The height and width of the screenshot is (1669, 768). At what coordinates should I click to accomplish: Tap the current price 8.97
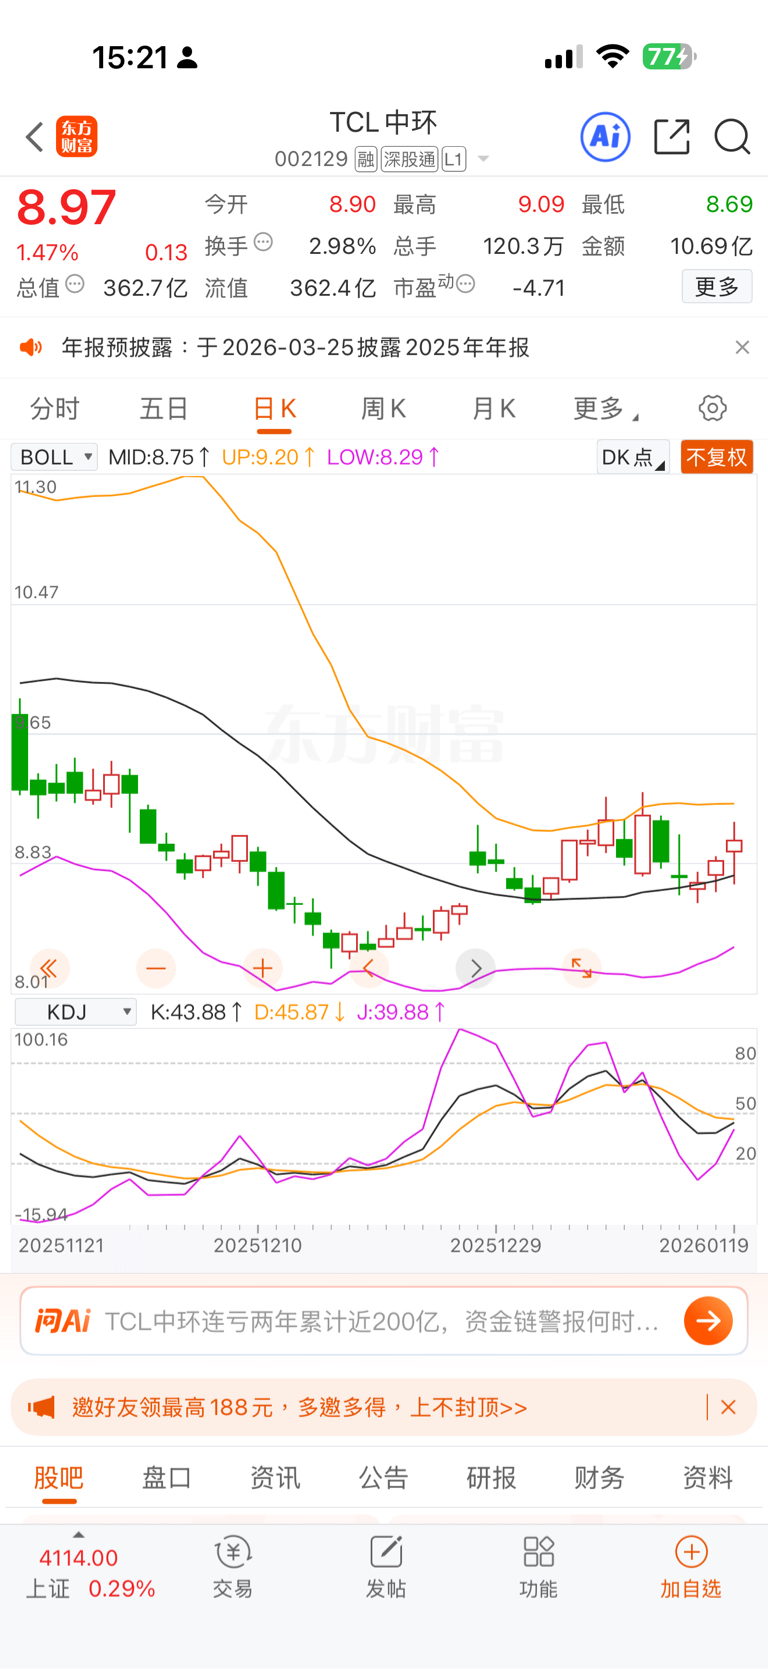67,207
